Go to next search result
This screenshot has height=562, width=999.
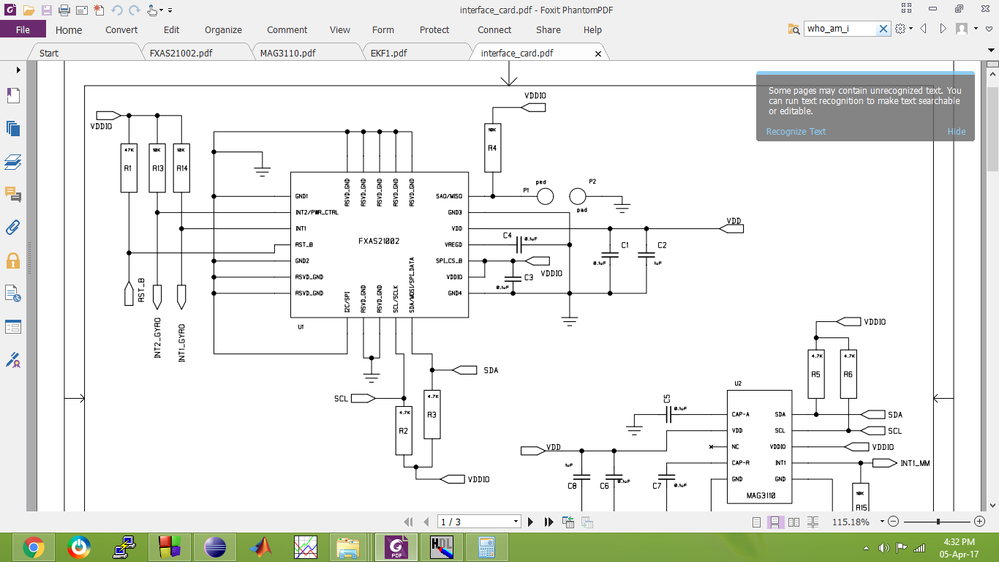pyautogui.click(x=943, y=29)
